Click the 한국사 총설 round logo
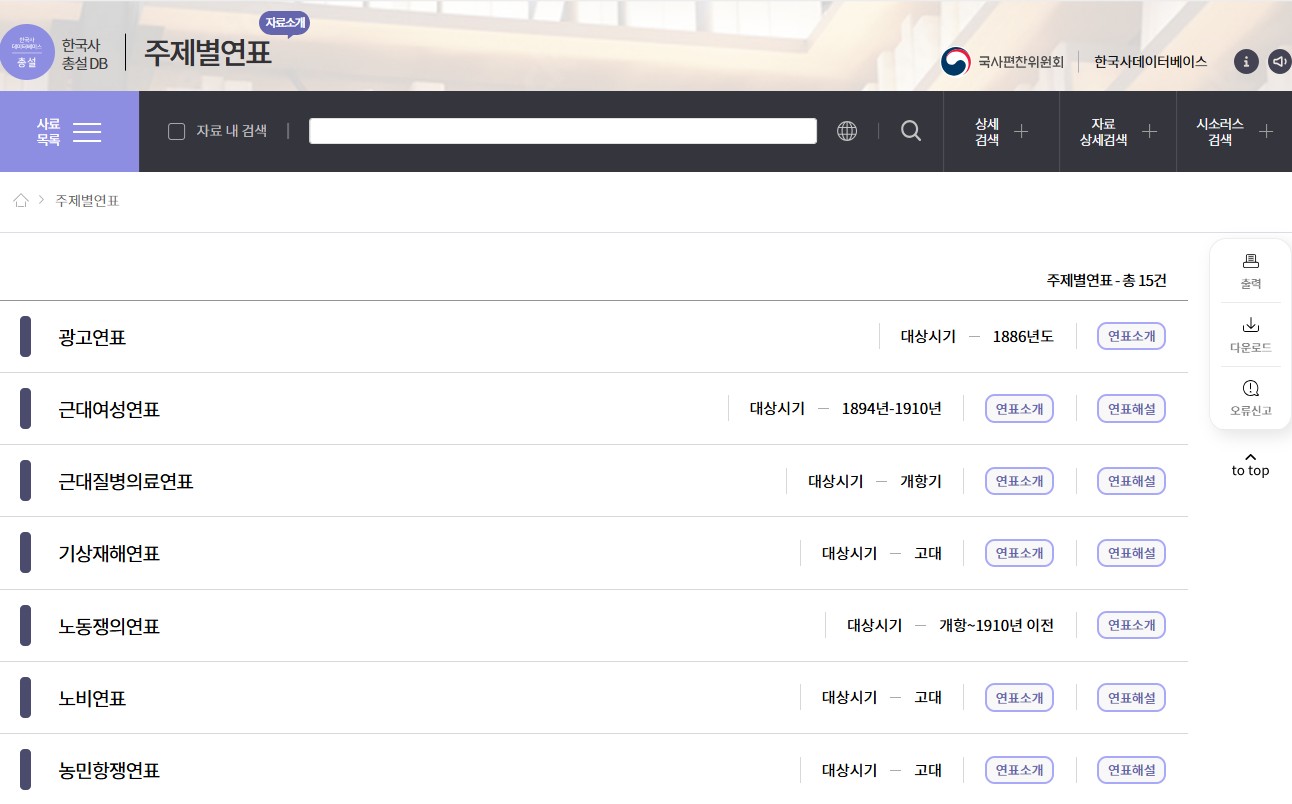The height and width of the screenshot is (804, 1292). [x=27, y=52]
